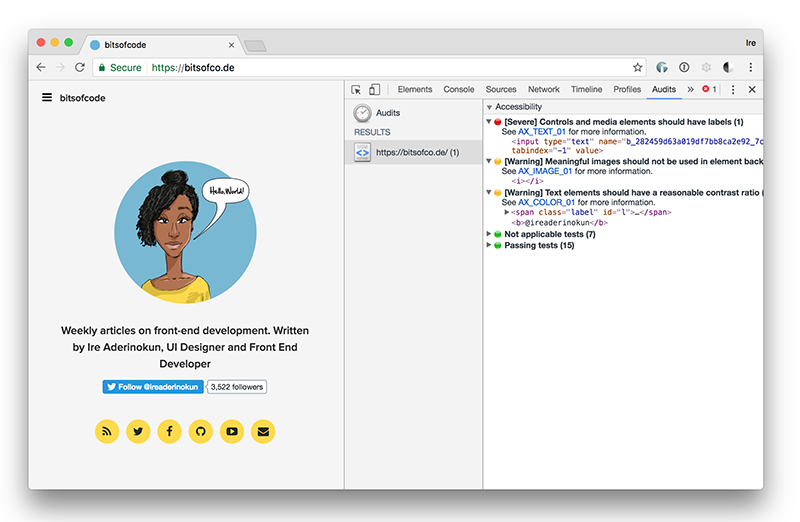
Task: Select the https://bitsofco.de/ (1) audit result
Action: point(413,152)
